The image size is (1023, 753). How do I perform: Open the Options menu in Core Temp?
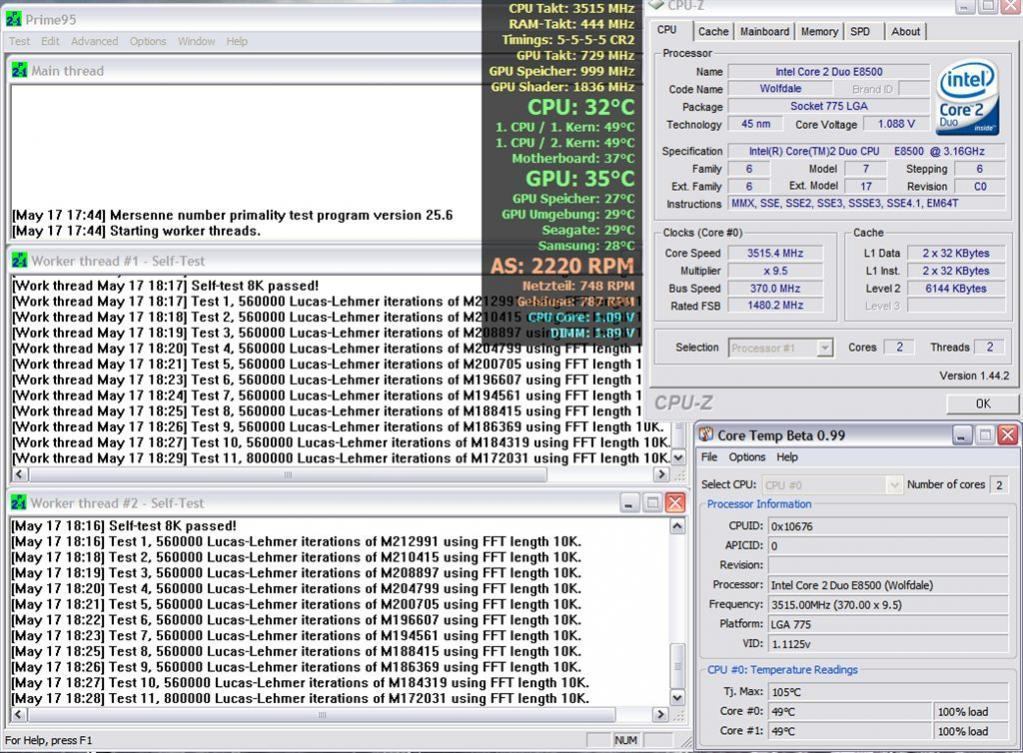747,457
